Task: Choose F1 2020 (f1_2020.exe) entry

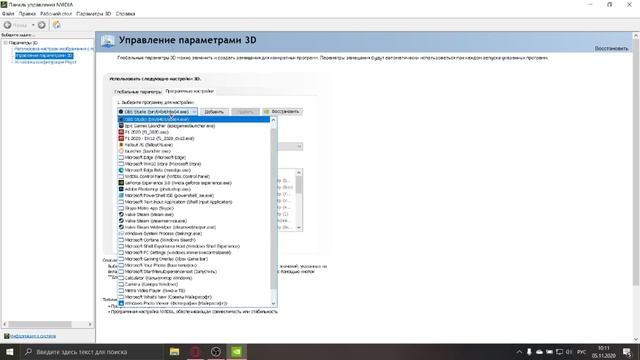Action: pyautogui.click(x=194, y=132)
